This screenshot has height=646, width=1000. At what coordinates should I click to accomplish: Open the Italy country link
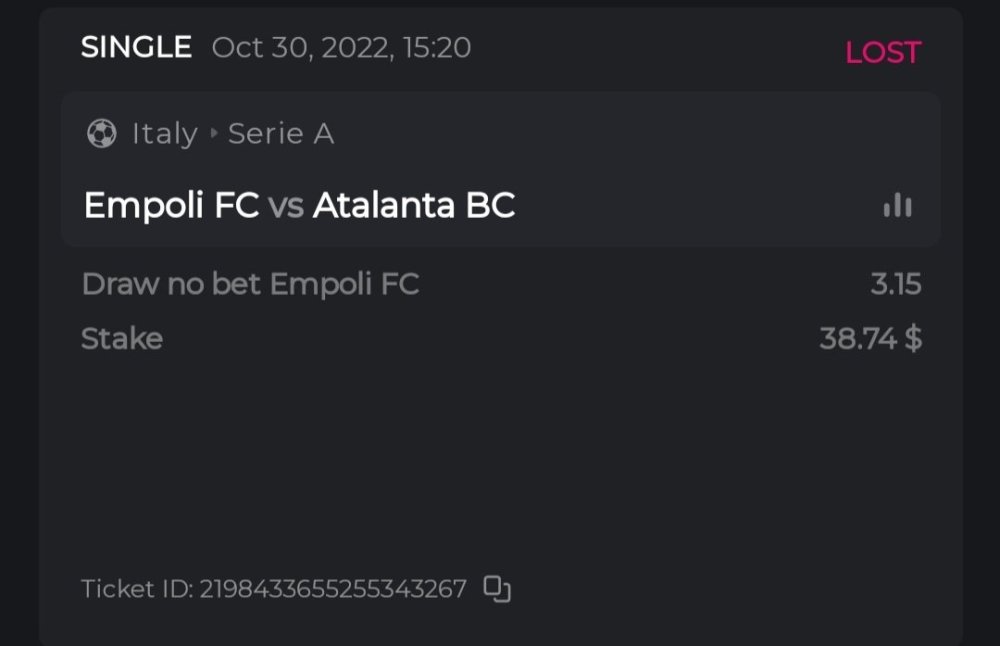164,134
